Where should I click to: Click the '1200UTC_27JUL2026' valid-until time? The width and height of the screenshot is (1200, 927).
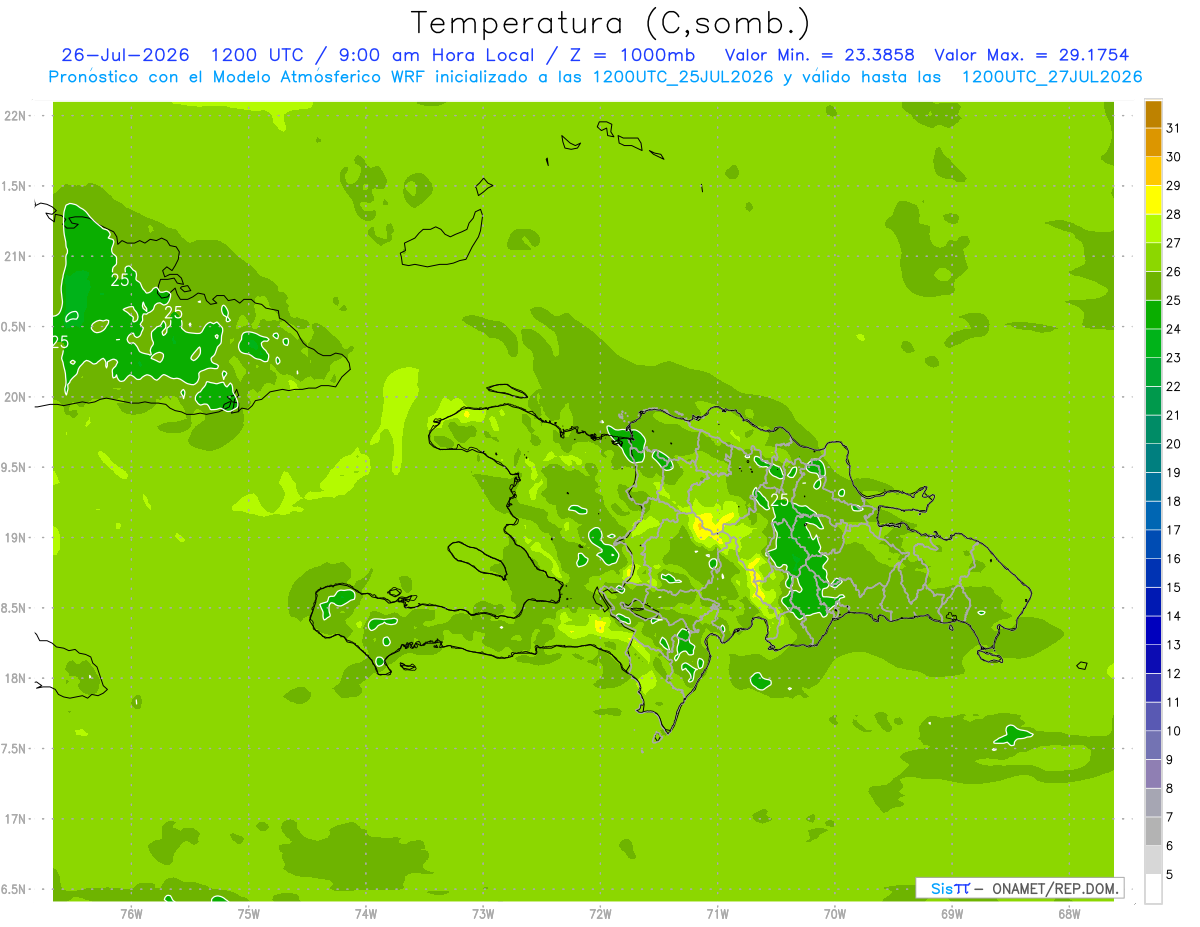[x=1052, y=77]
